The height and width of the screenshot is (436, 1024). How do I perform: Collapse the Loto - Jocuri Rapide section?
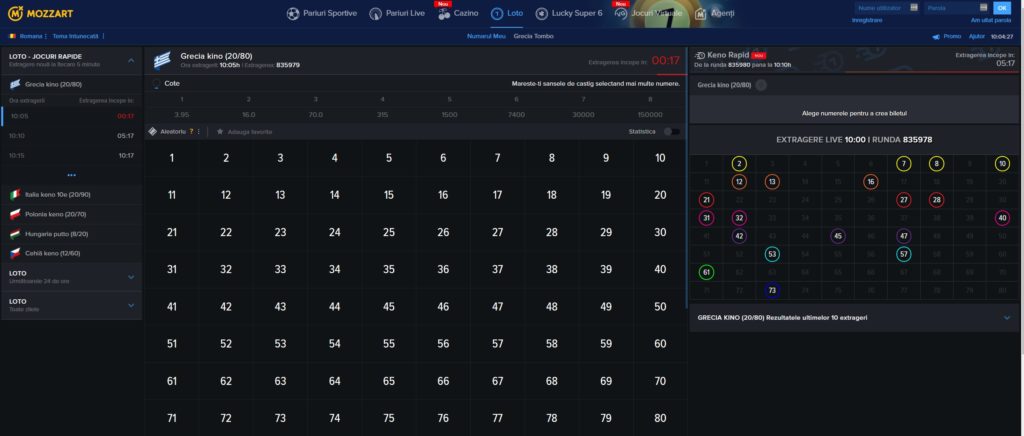coord(131,60)
